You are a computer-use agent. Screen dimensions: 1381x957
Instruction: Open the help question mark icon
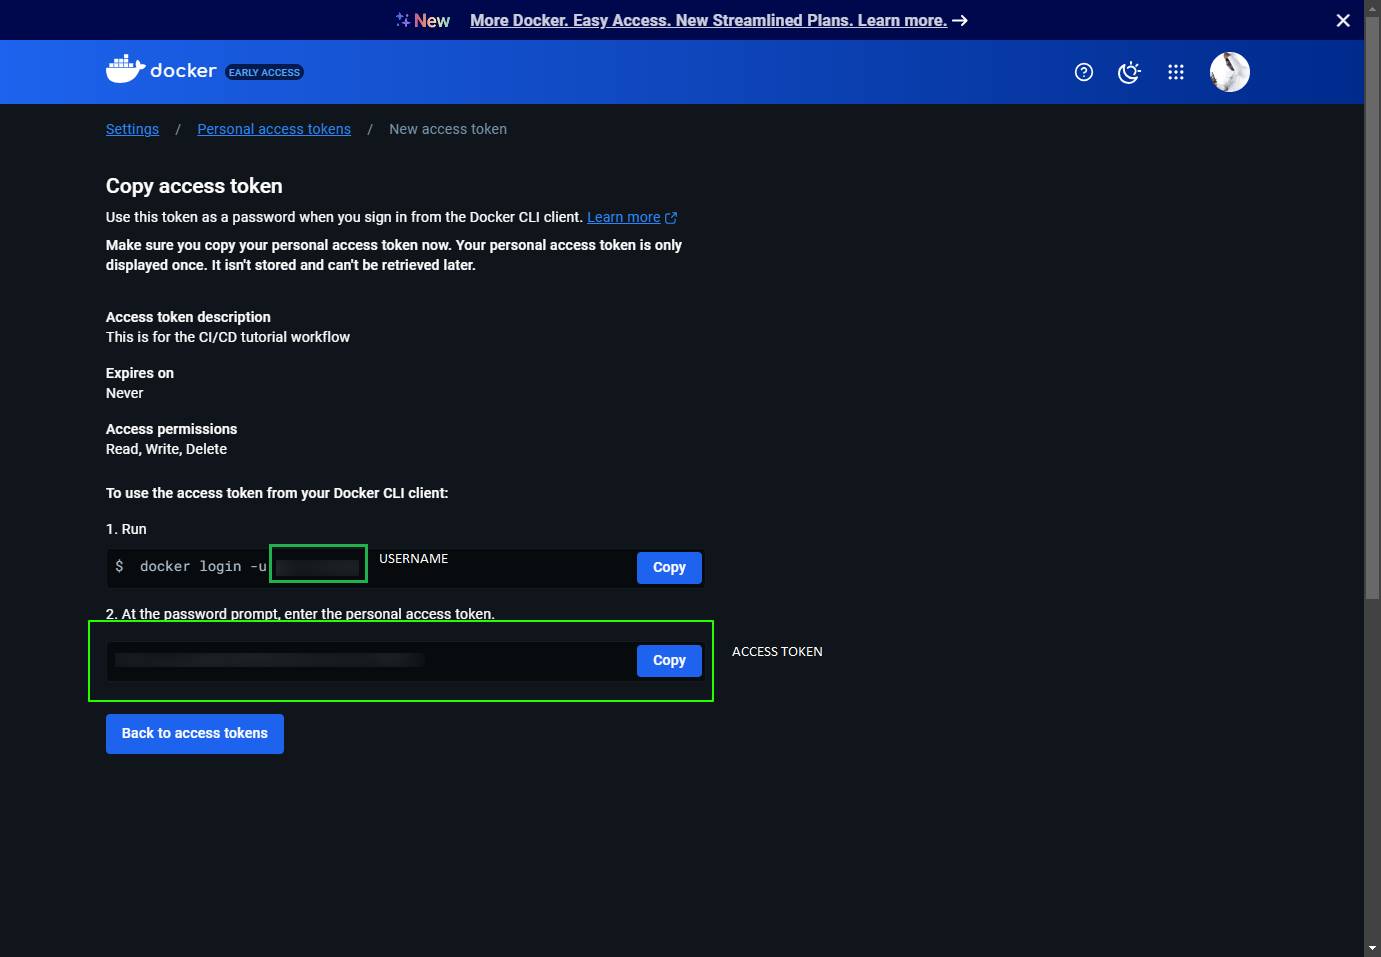tap(1084, 72)
